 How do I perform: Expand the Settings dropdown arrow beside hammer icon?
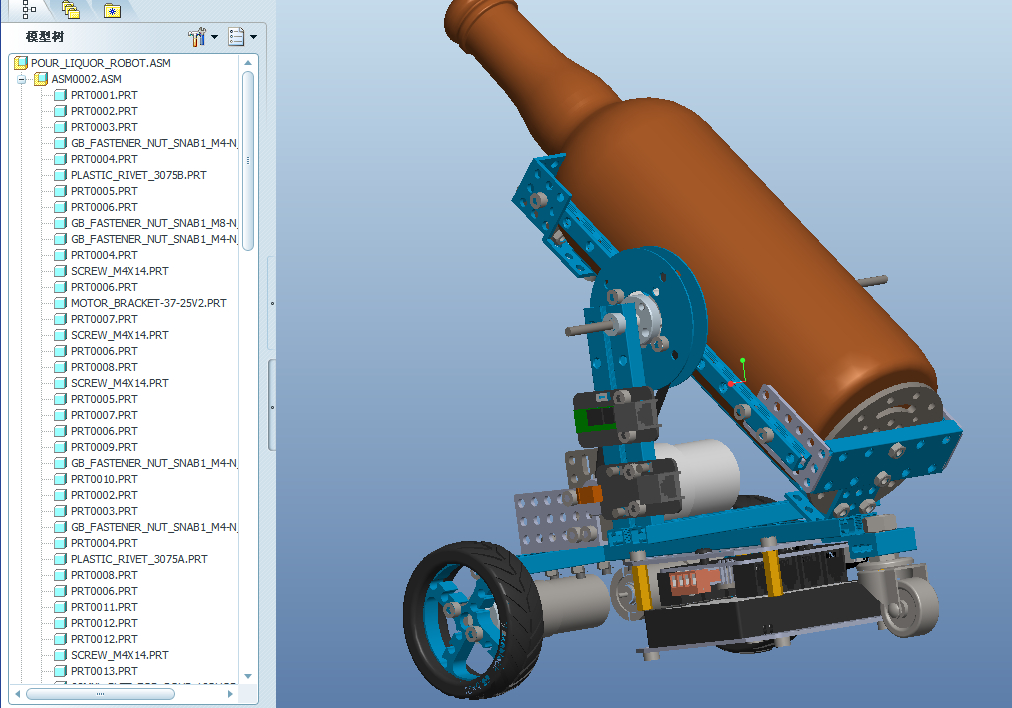[x=214, y=37]
